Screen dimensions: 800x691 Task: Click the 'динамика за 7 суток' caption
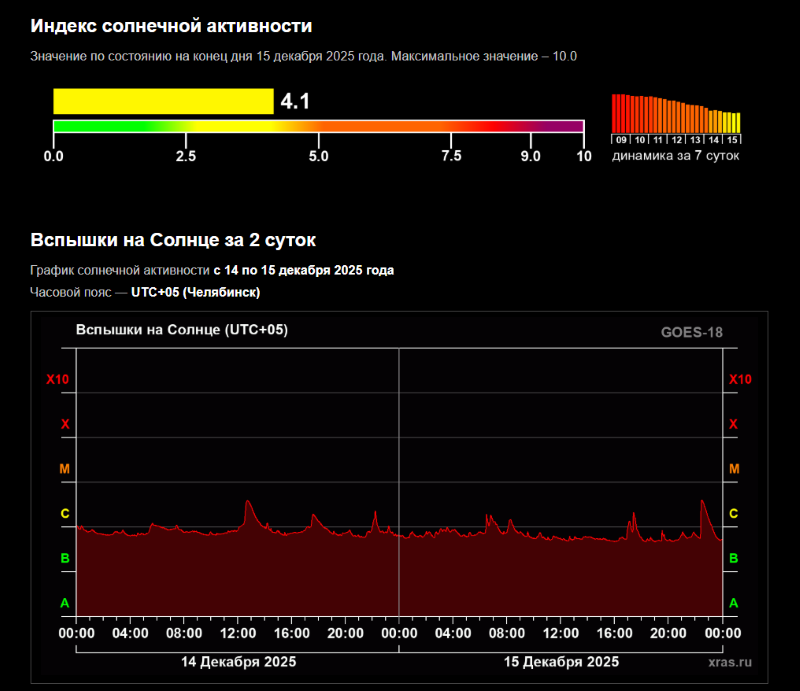click(676, 156)
